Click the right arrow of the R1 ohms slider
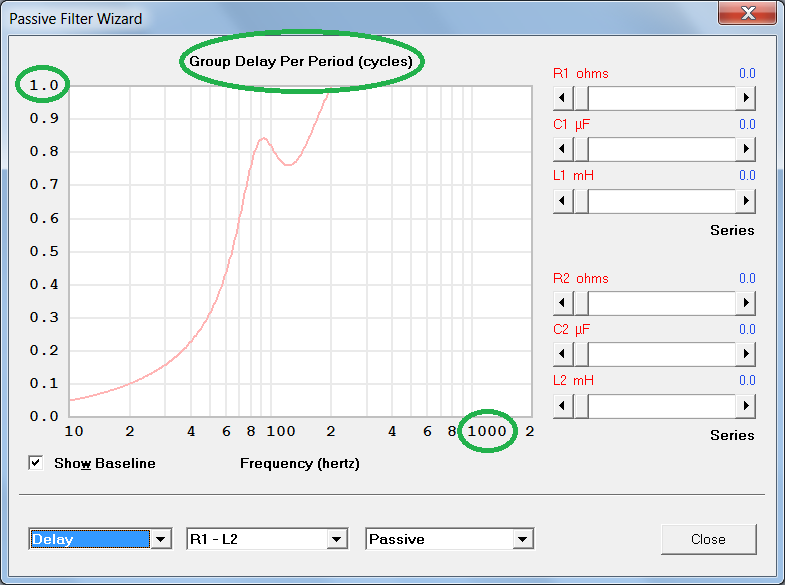 point(745,98)
